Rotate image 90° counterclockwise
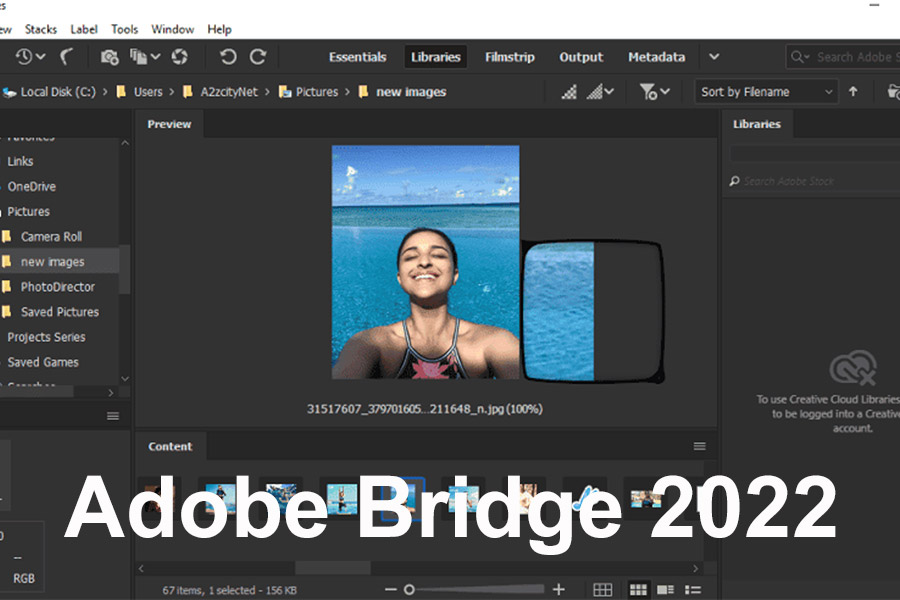The height and width of the screenshot is (600, 900). (x=228, y=57)
